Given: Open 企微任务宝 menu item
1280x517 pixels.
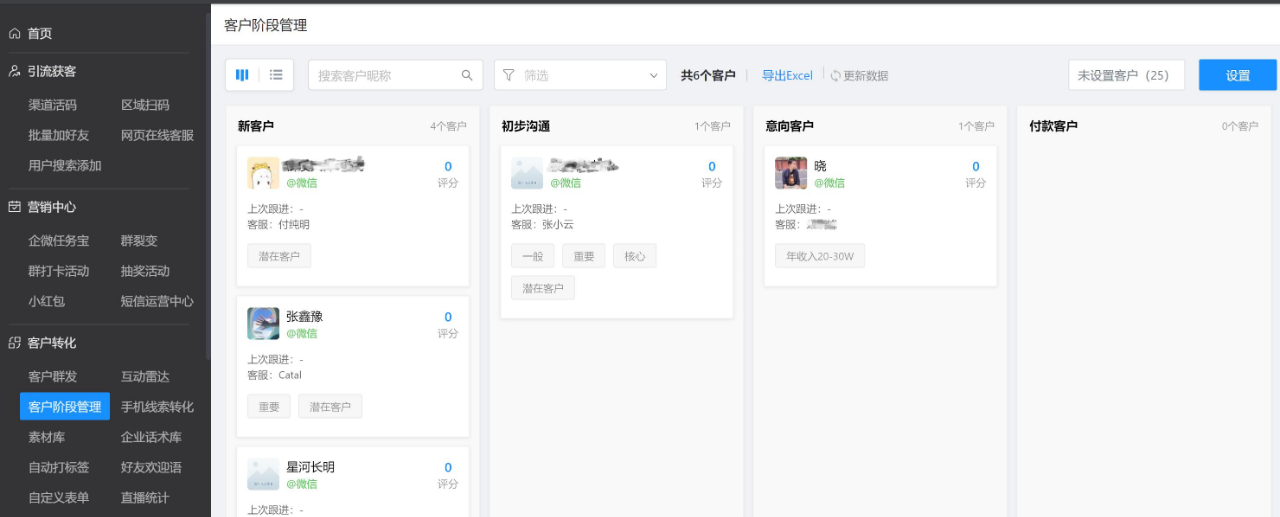Looking at the screenshot, I should point(58,241).
